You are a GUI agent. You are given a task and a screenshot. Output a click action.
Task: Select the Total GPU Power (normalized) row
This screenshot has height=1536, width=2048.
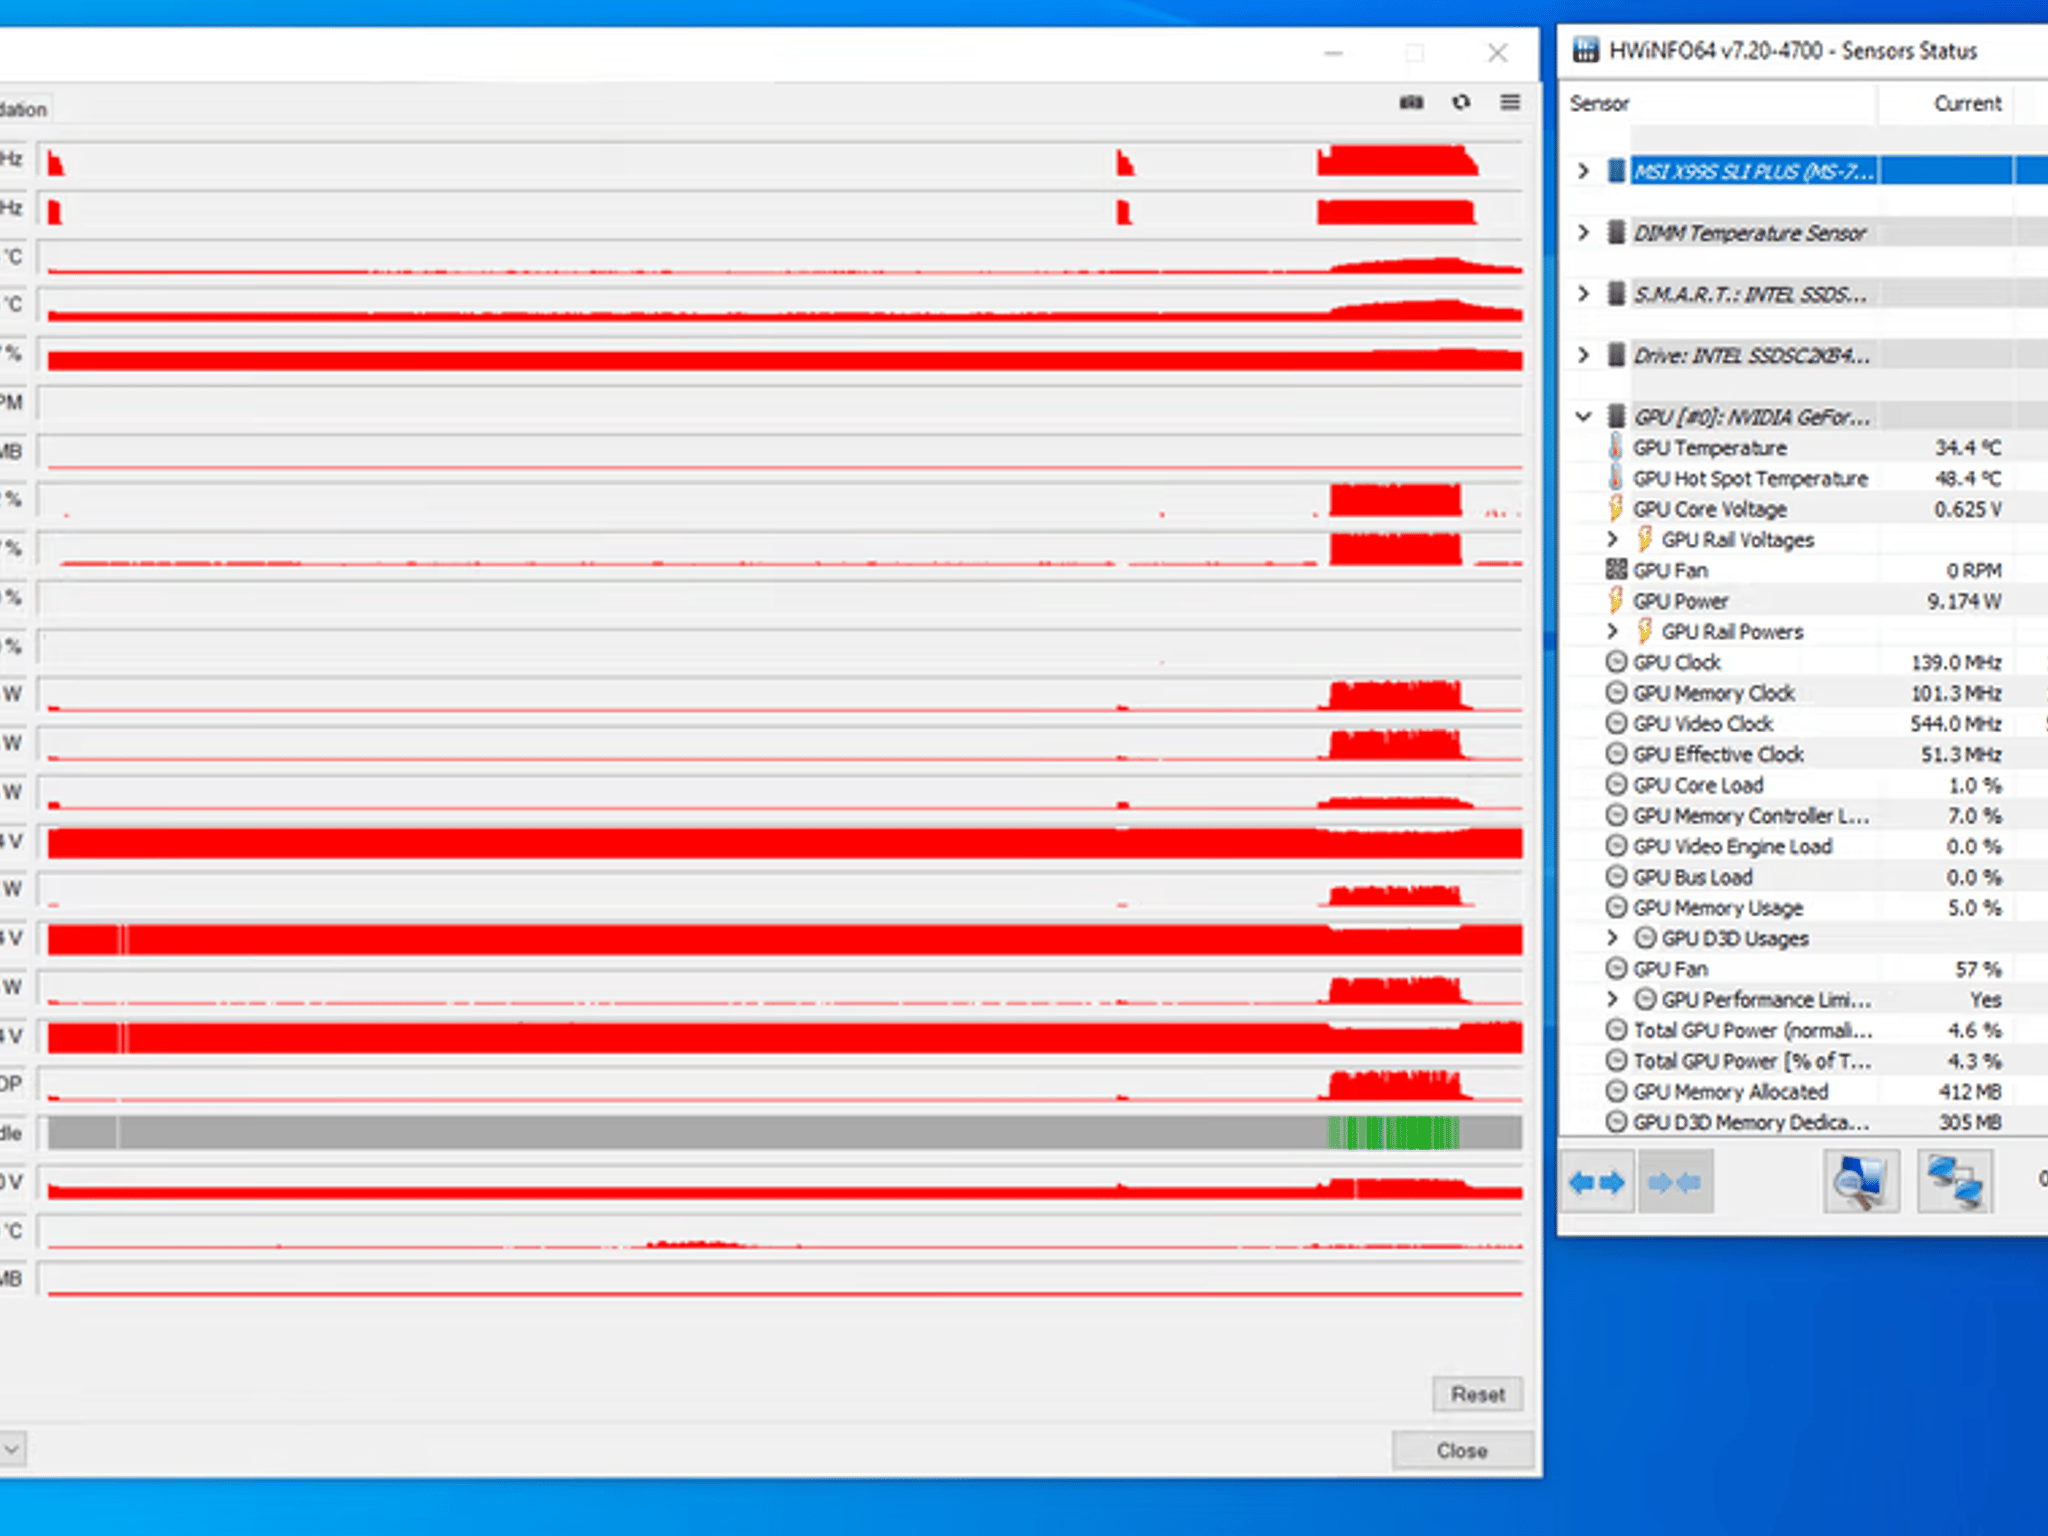[x=1804, y=1030]
